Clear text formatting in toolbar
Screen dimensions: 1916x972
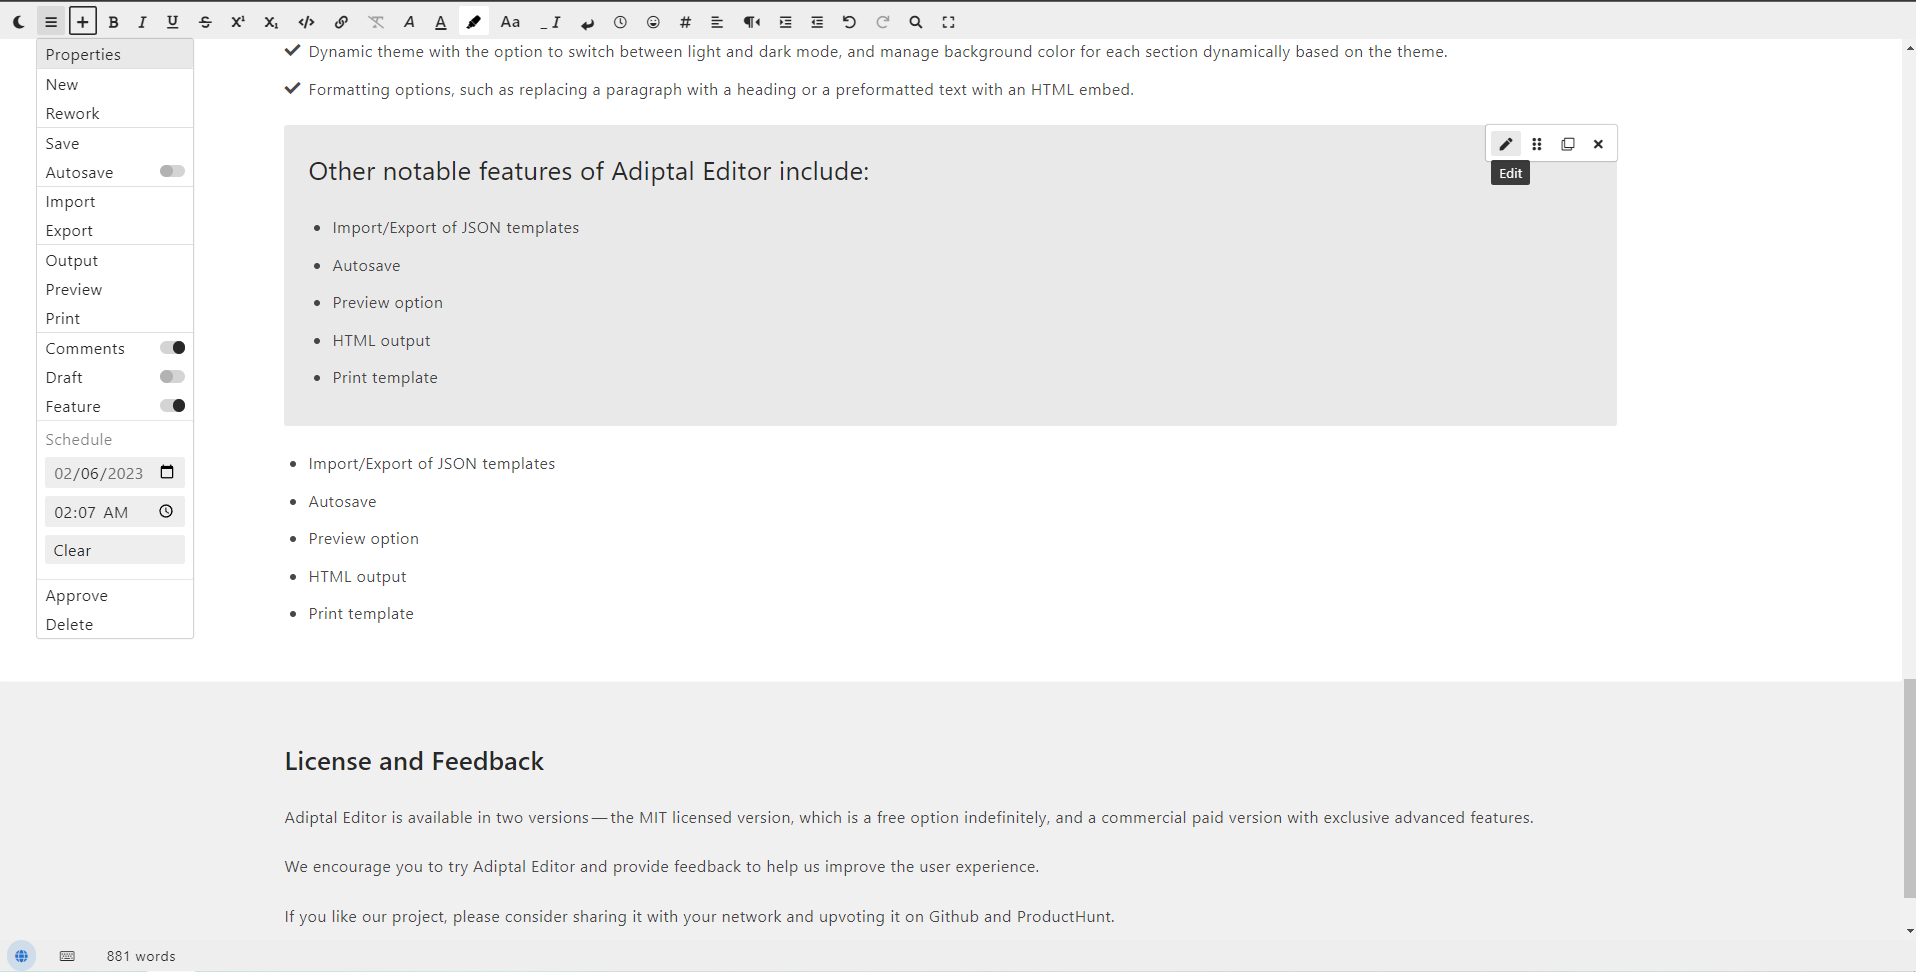click(x=376, y=21)
